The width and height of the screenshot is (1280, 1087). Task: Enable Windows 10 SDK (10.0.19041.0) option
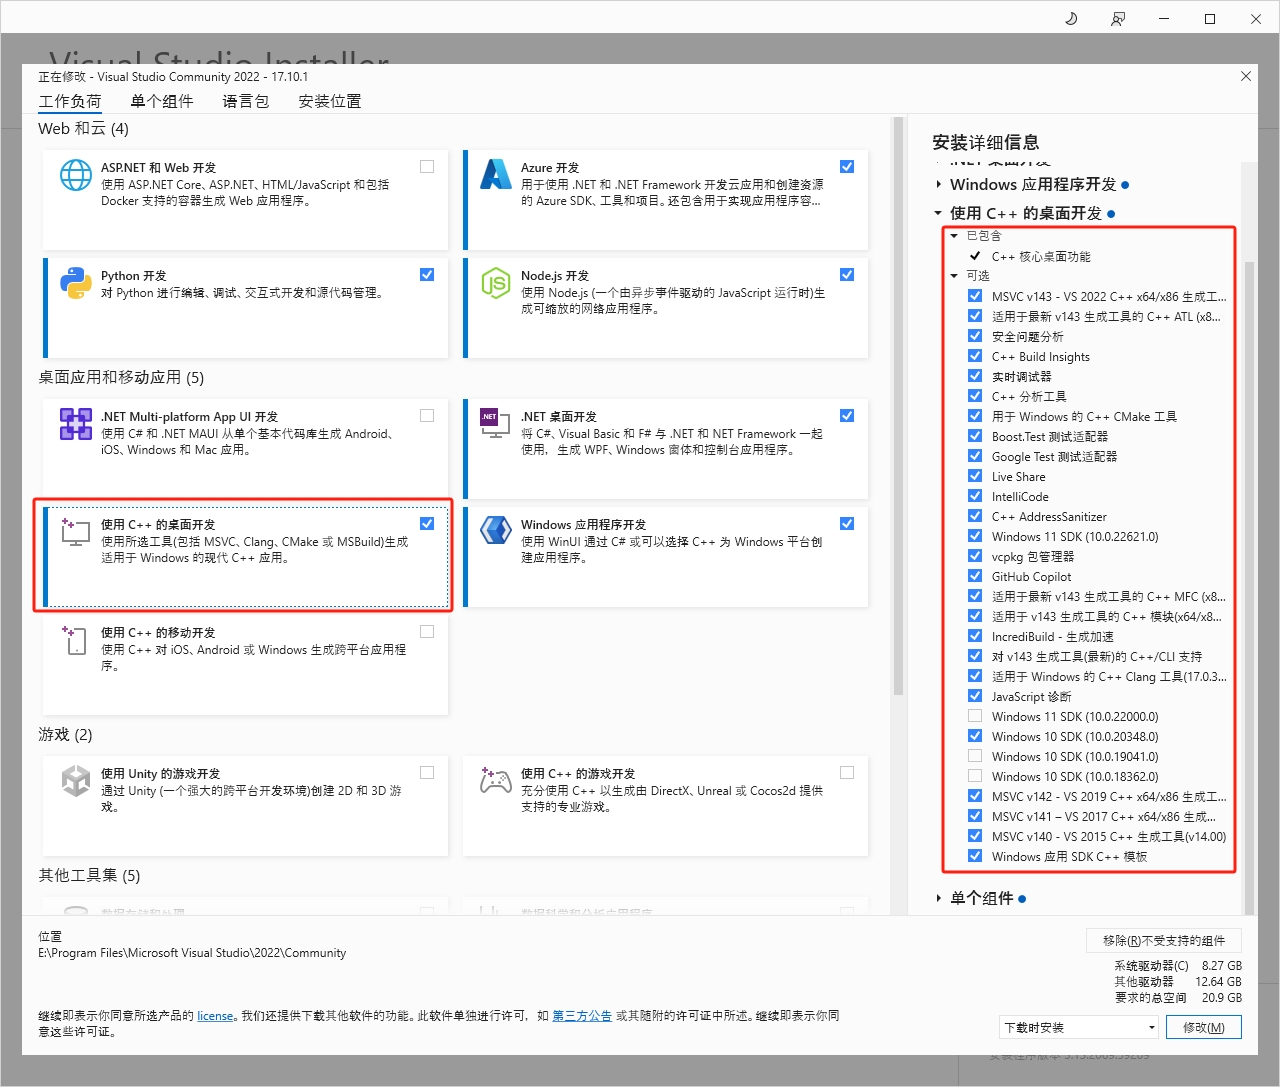[975, 756]
